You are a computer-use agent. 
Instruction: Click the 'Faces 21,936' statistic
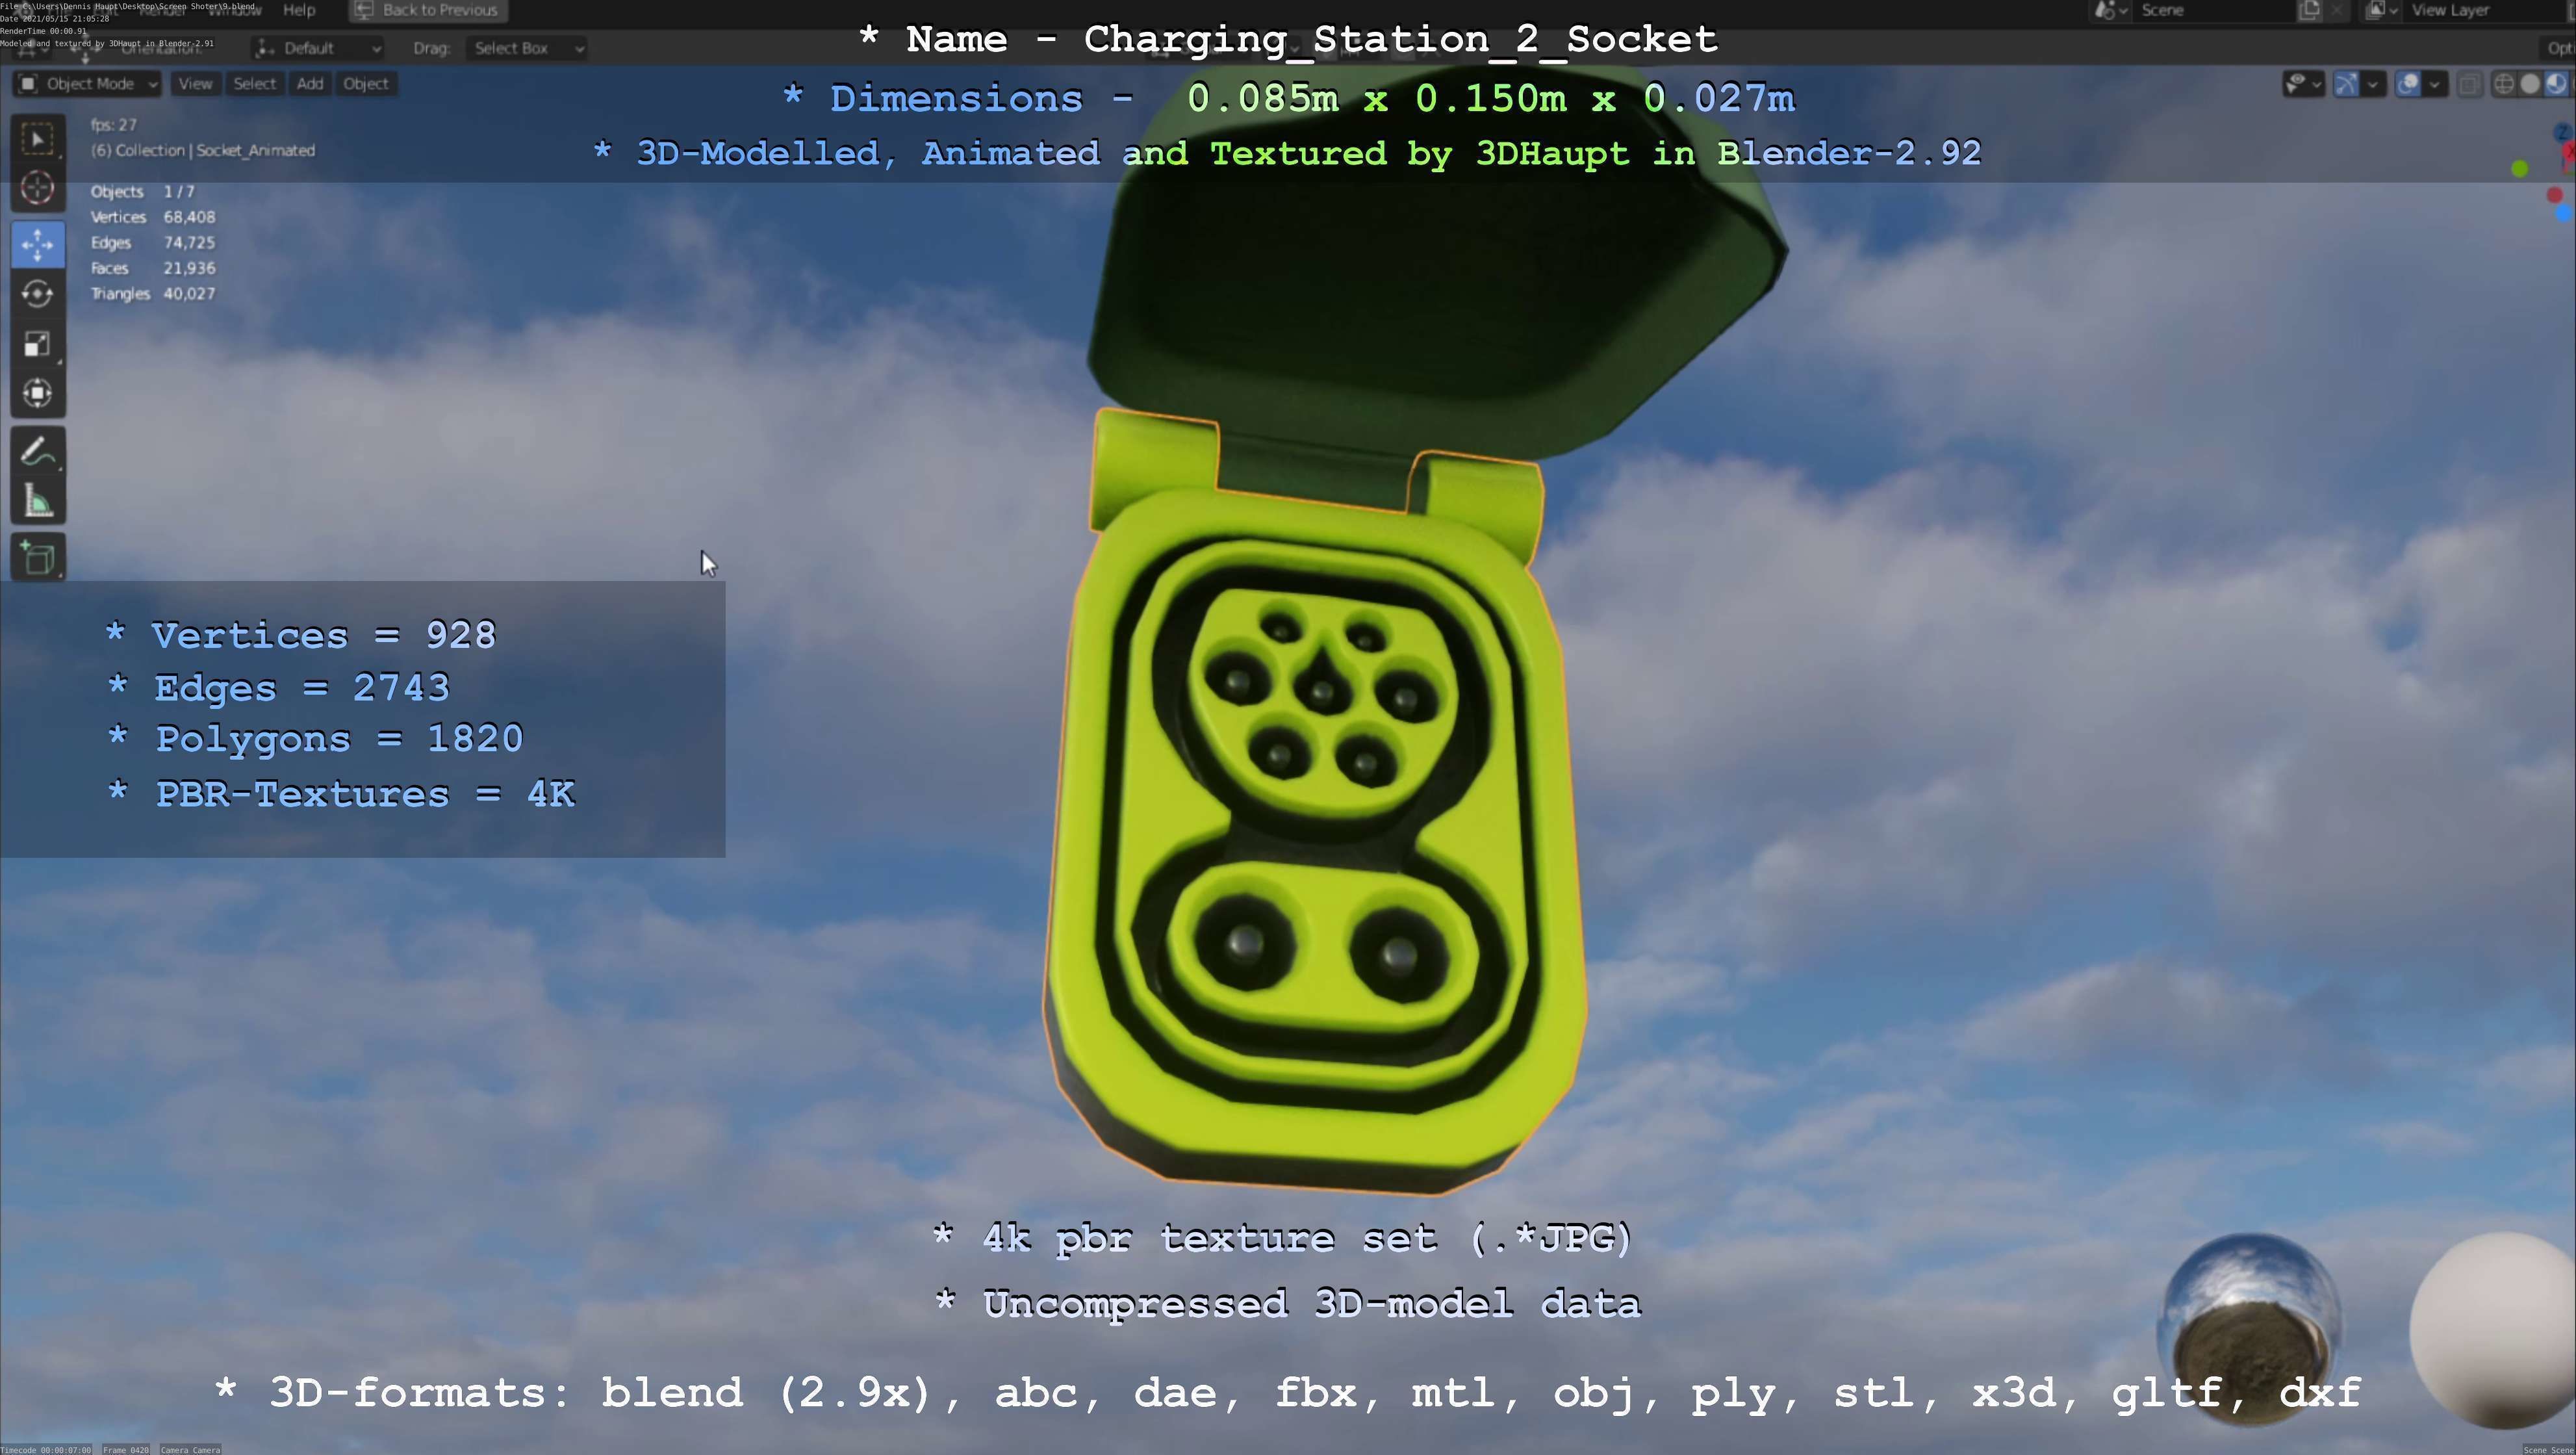tap(152, 268)
